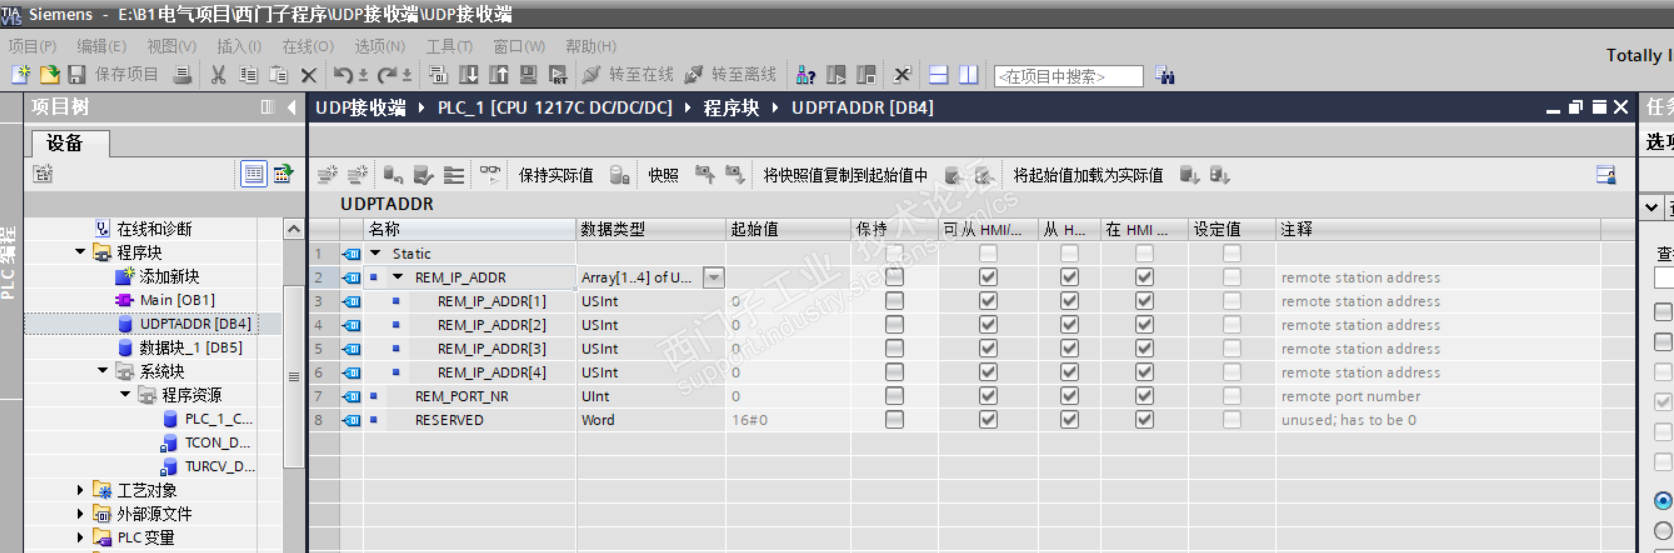Click 将快照值复制到起始值中 button
The width and height of the screenshot is (1674, 553).
[x=845, y=175]
